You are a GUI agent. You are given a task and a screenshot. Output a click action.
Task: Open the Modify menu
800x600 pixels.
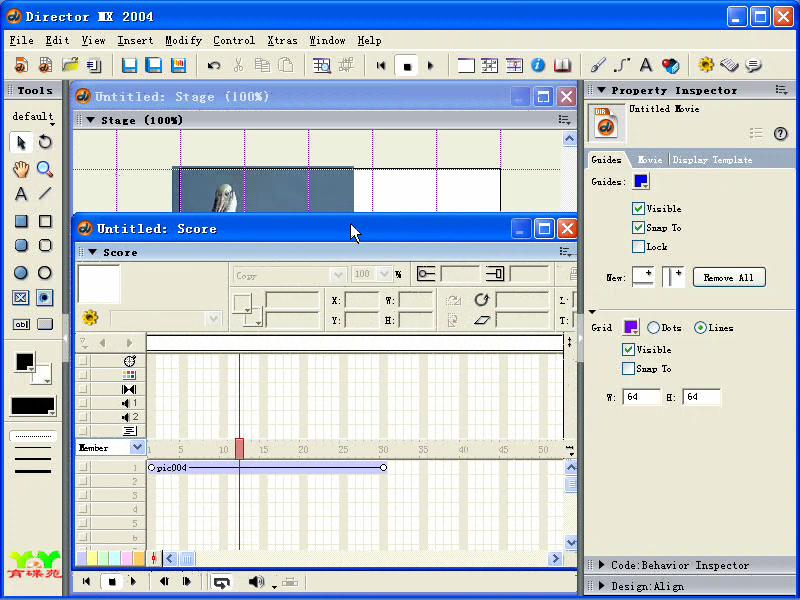(x=184, y=40)
